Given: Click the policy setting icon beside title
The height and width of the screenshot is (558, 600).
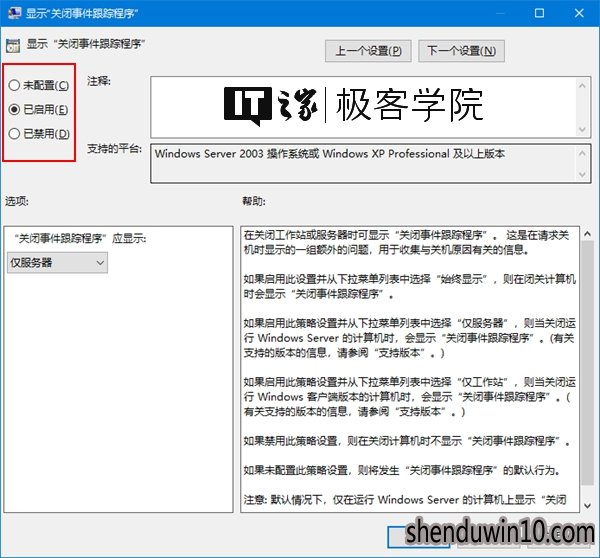Looking at the screenshot, I should [x=13, y=46].
